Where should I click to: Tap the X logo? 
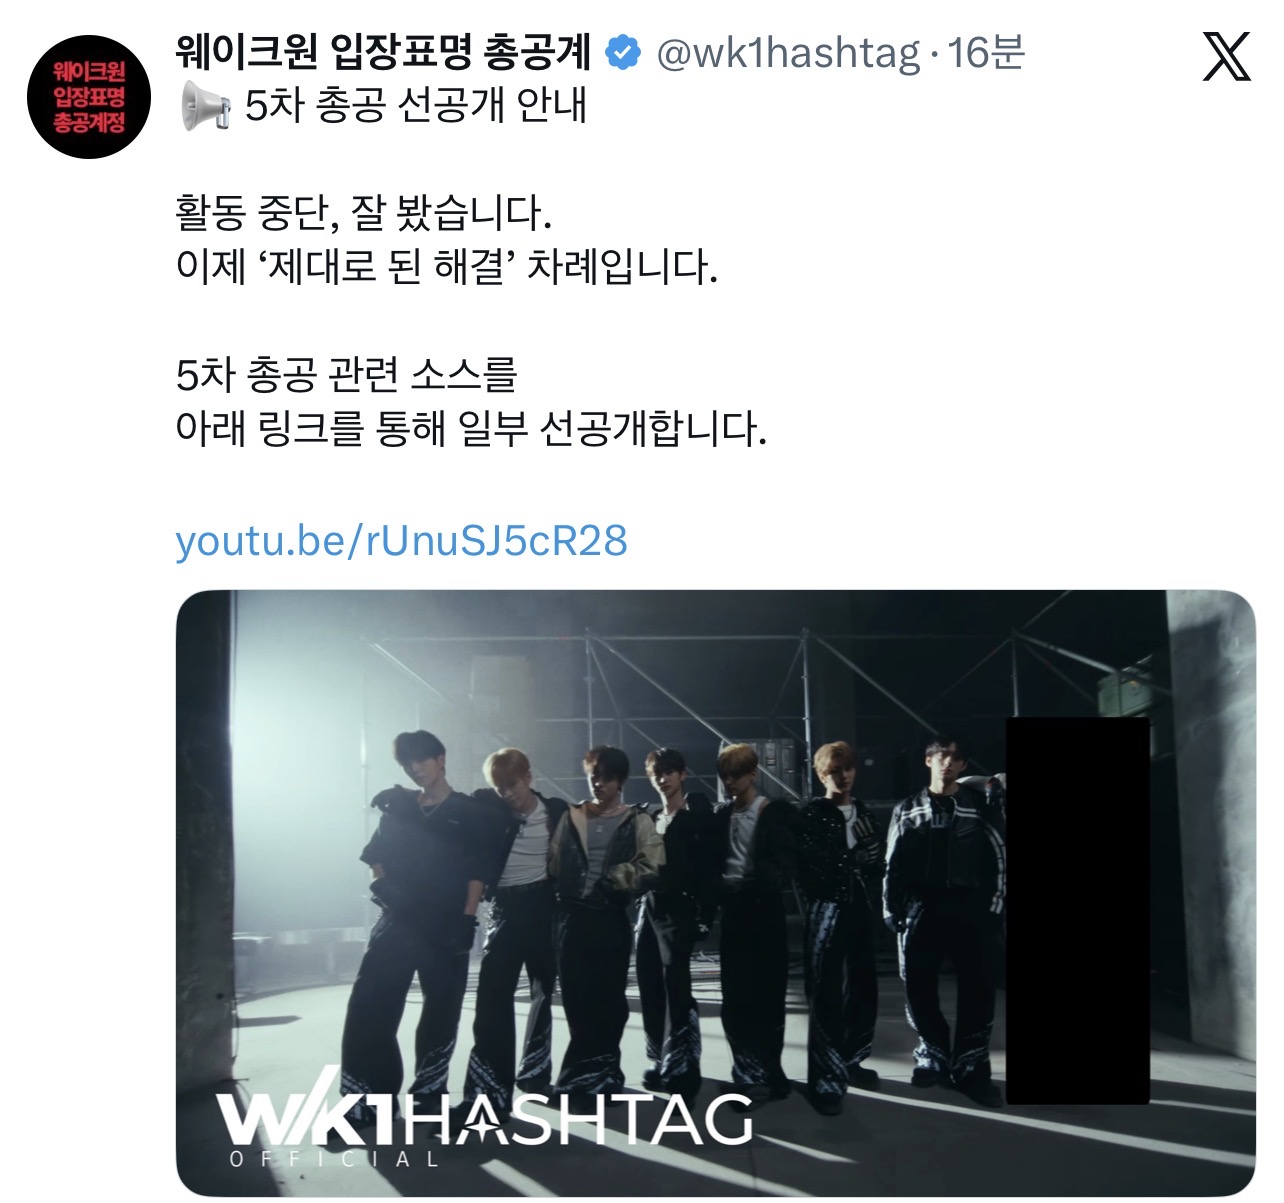1226,56
